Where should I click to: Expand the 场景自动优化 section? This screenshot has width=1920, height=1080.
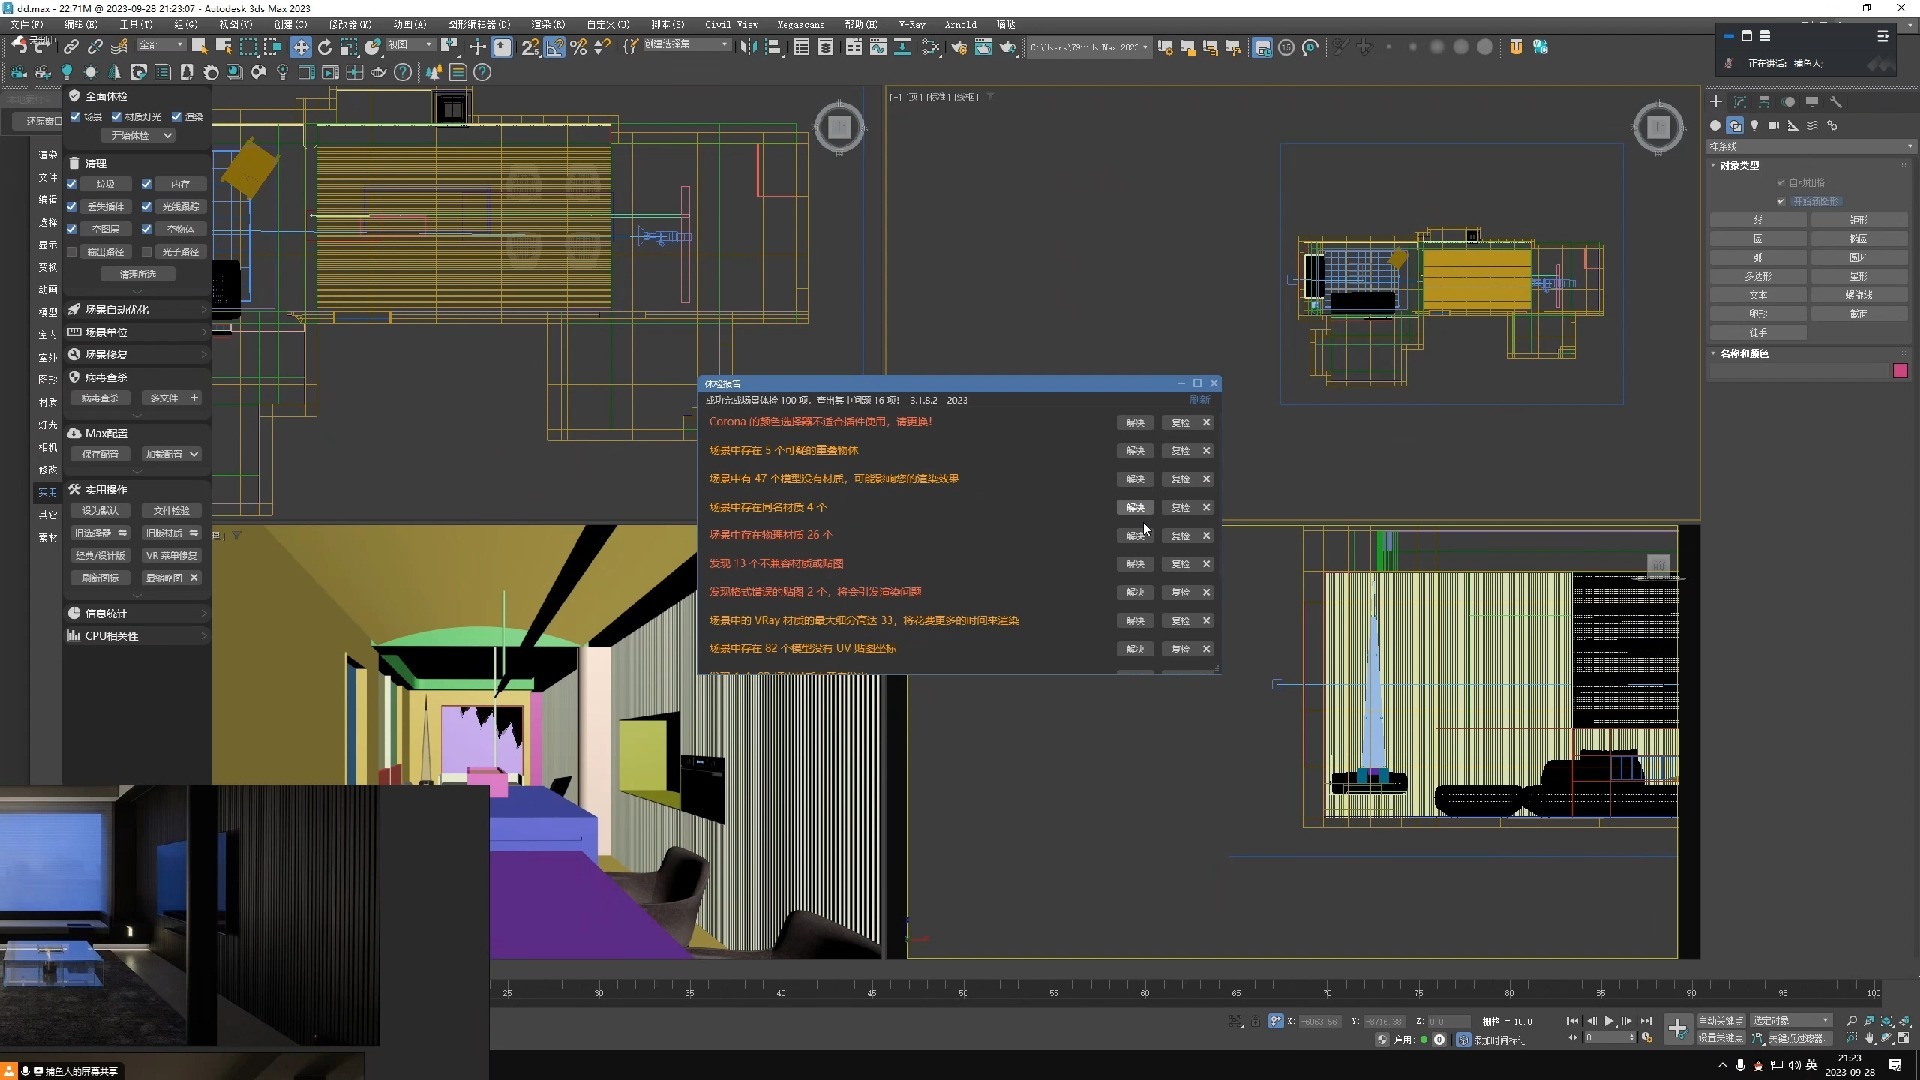coord(137,310)
